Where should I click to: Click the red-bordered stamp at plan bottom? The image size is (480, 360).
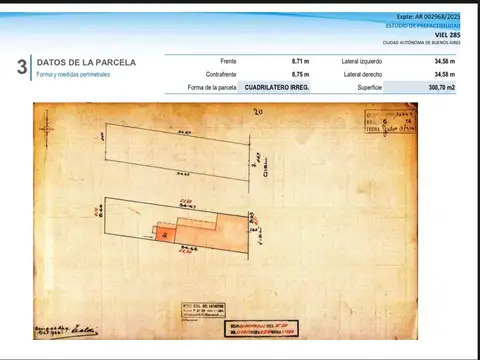pyautogui.click(x=261, y=329)
